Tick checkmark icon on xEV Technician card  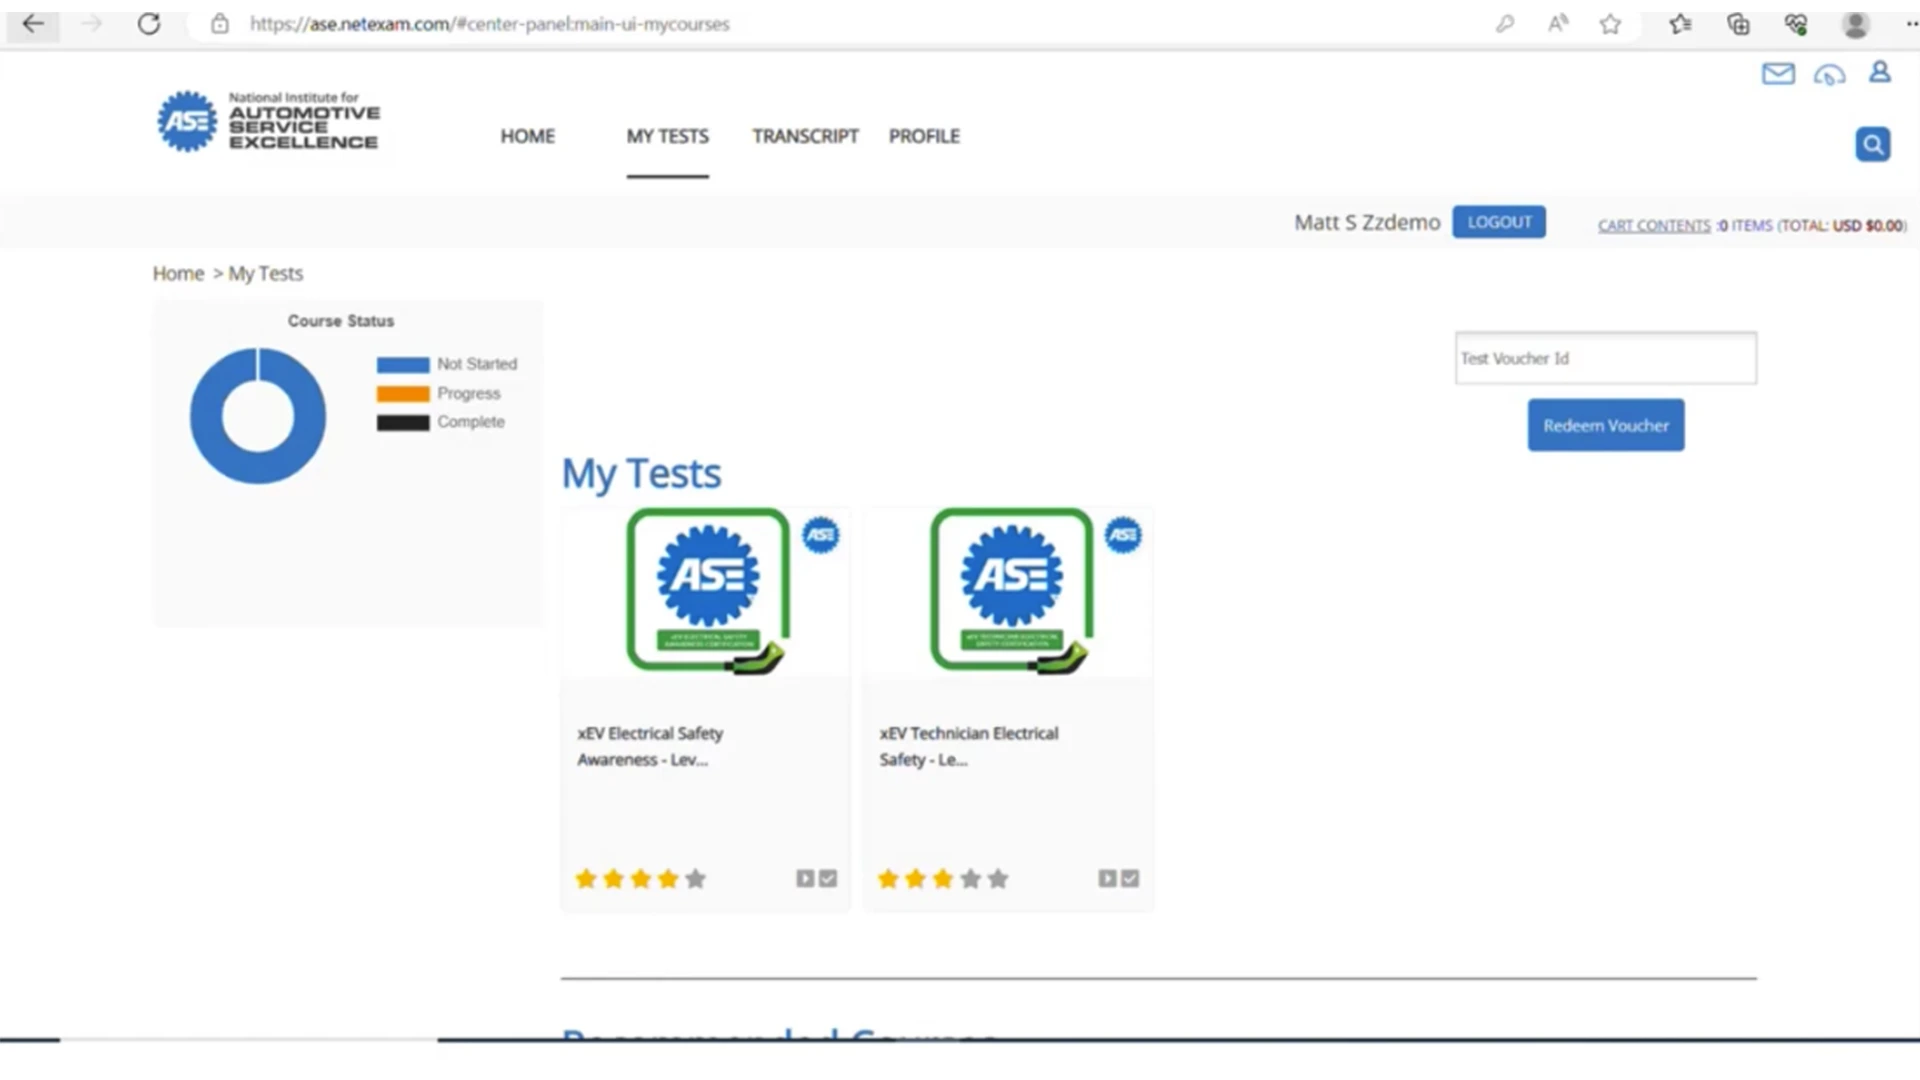click(x=1130, y=878)
